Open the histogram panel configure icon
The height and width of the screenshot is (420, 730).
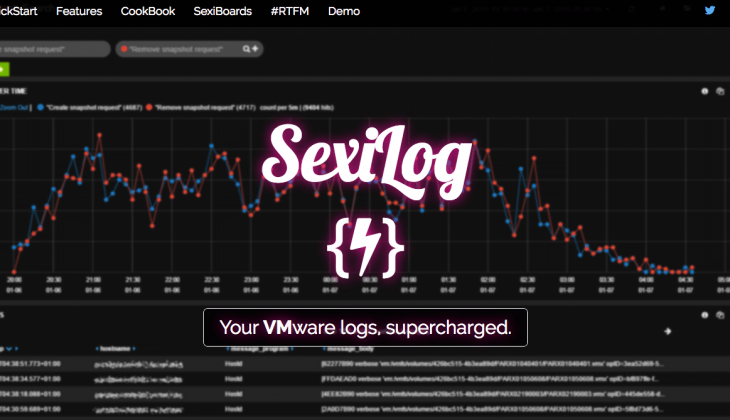(x=720, y=91)
